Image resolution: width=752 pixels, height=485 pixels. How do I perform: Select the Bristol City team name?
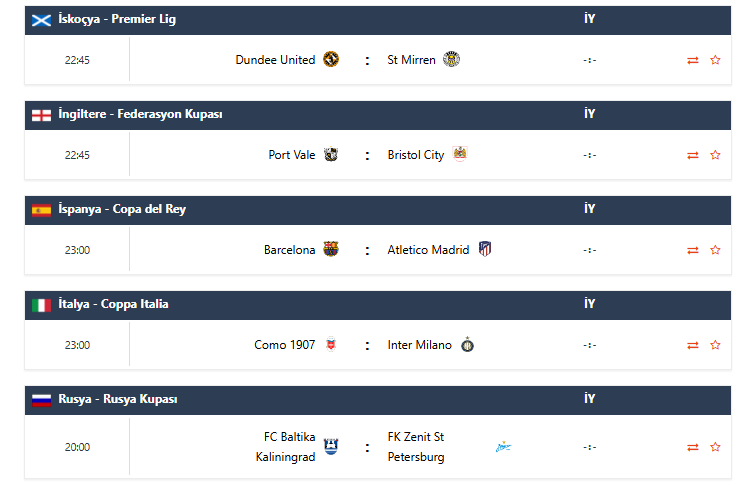click(x=415, y=155)
